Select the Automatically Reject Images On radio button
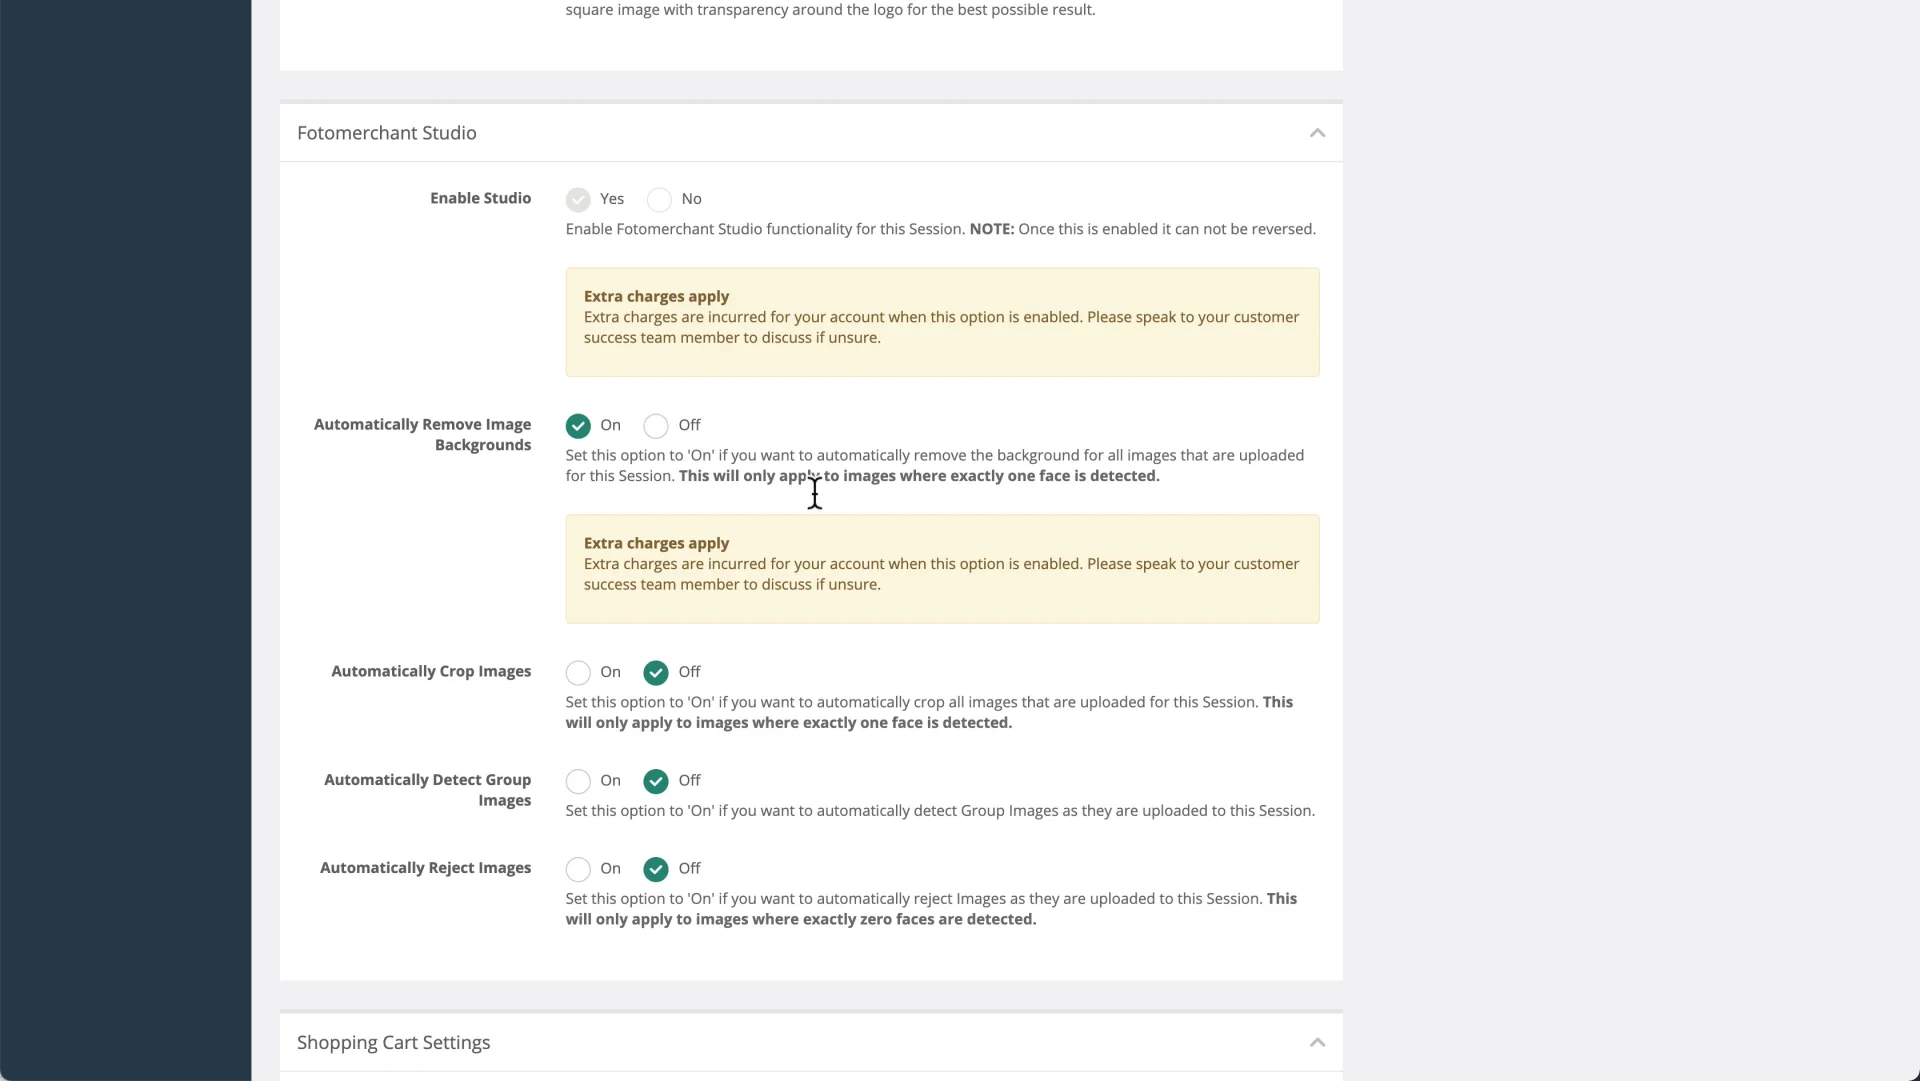Viewport: 1920px width, 1081px height. click(x=578, y=869)
